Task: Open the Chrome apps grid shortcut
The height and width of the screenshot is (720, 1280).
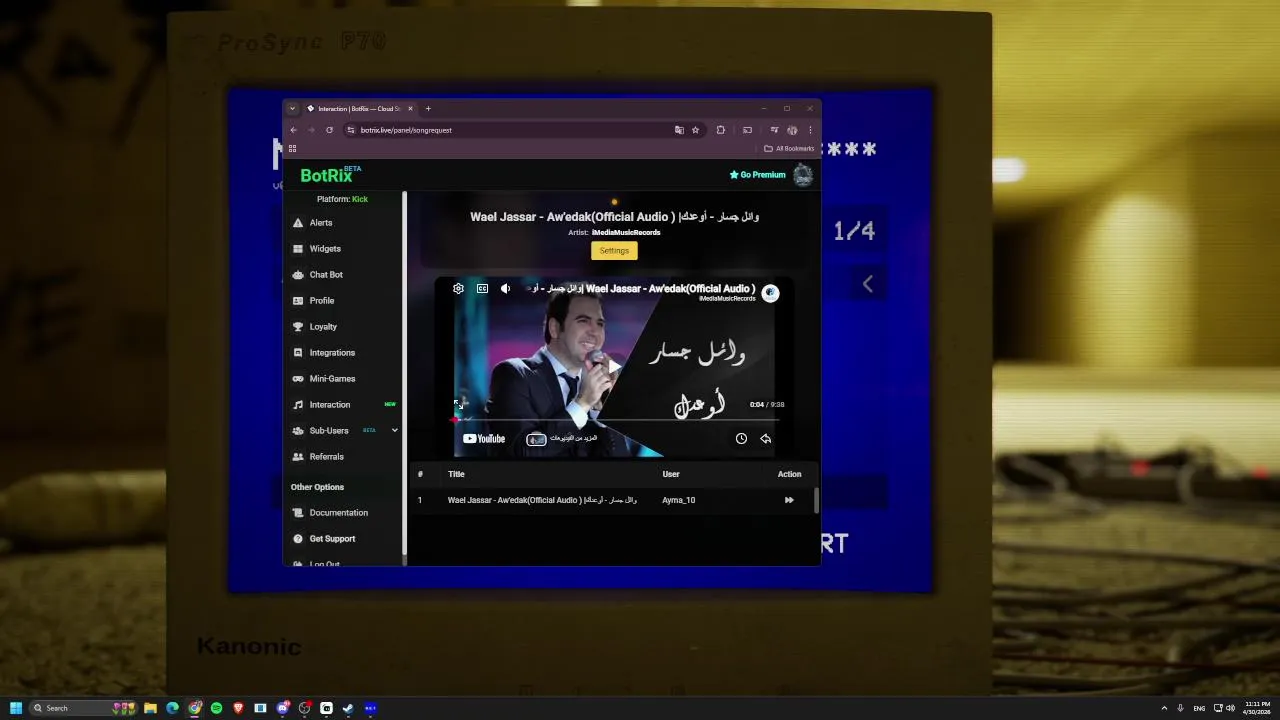Action: point(292,149)
